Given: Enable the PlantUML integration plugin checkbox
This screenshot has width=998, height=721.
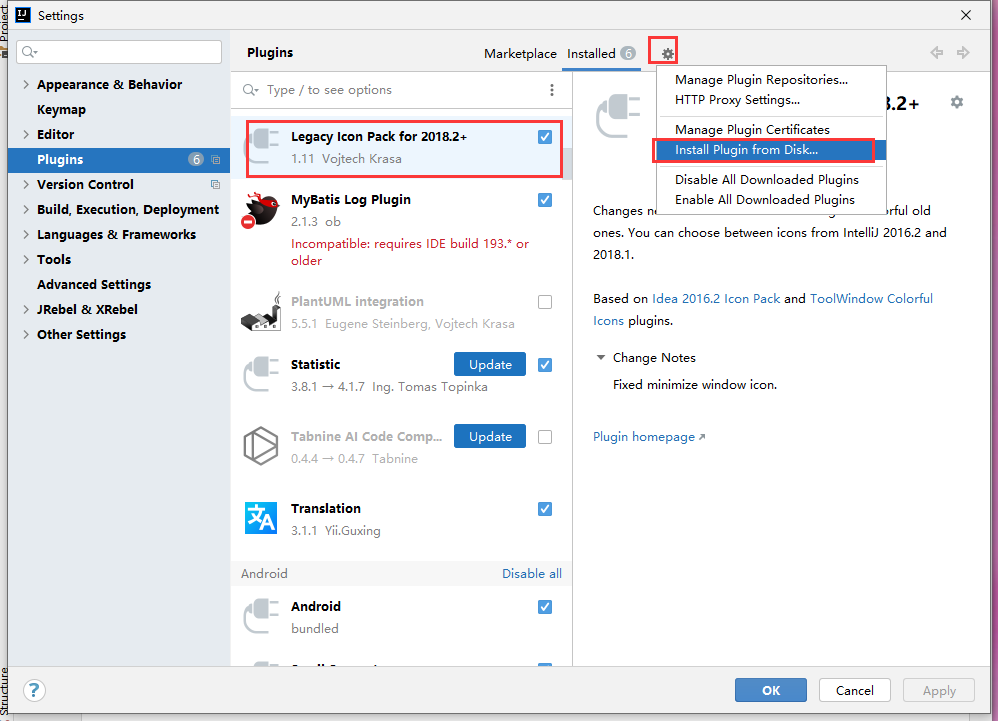Looking at the screenshot, I should (545, 302).
